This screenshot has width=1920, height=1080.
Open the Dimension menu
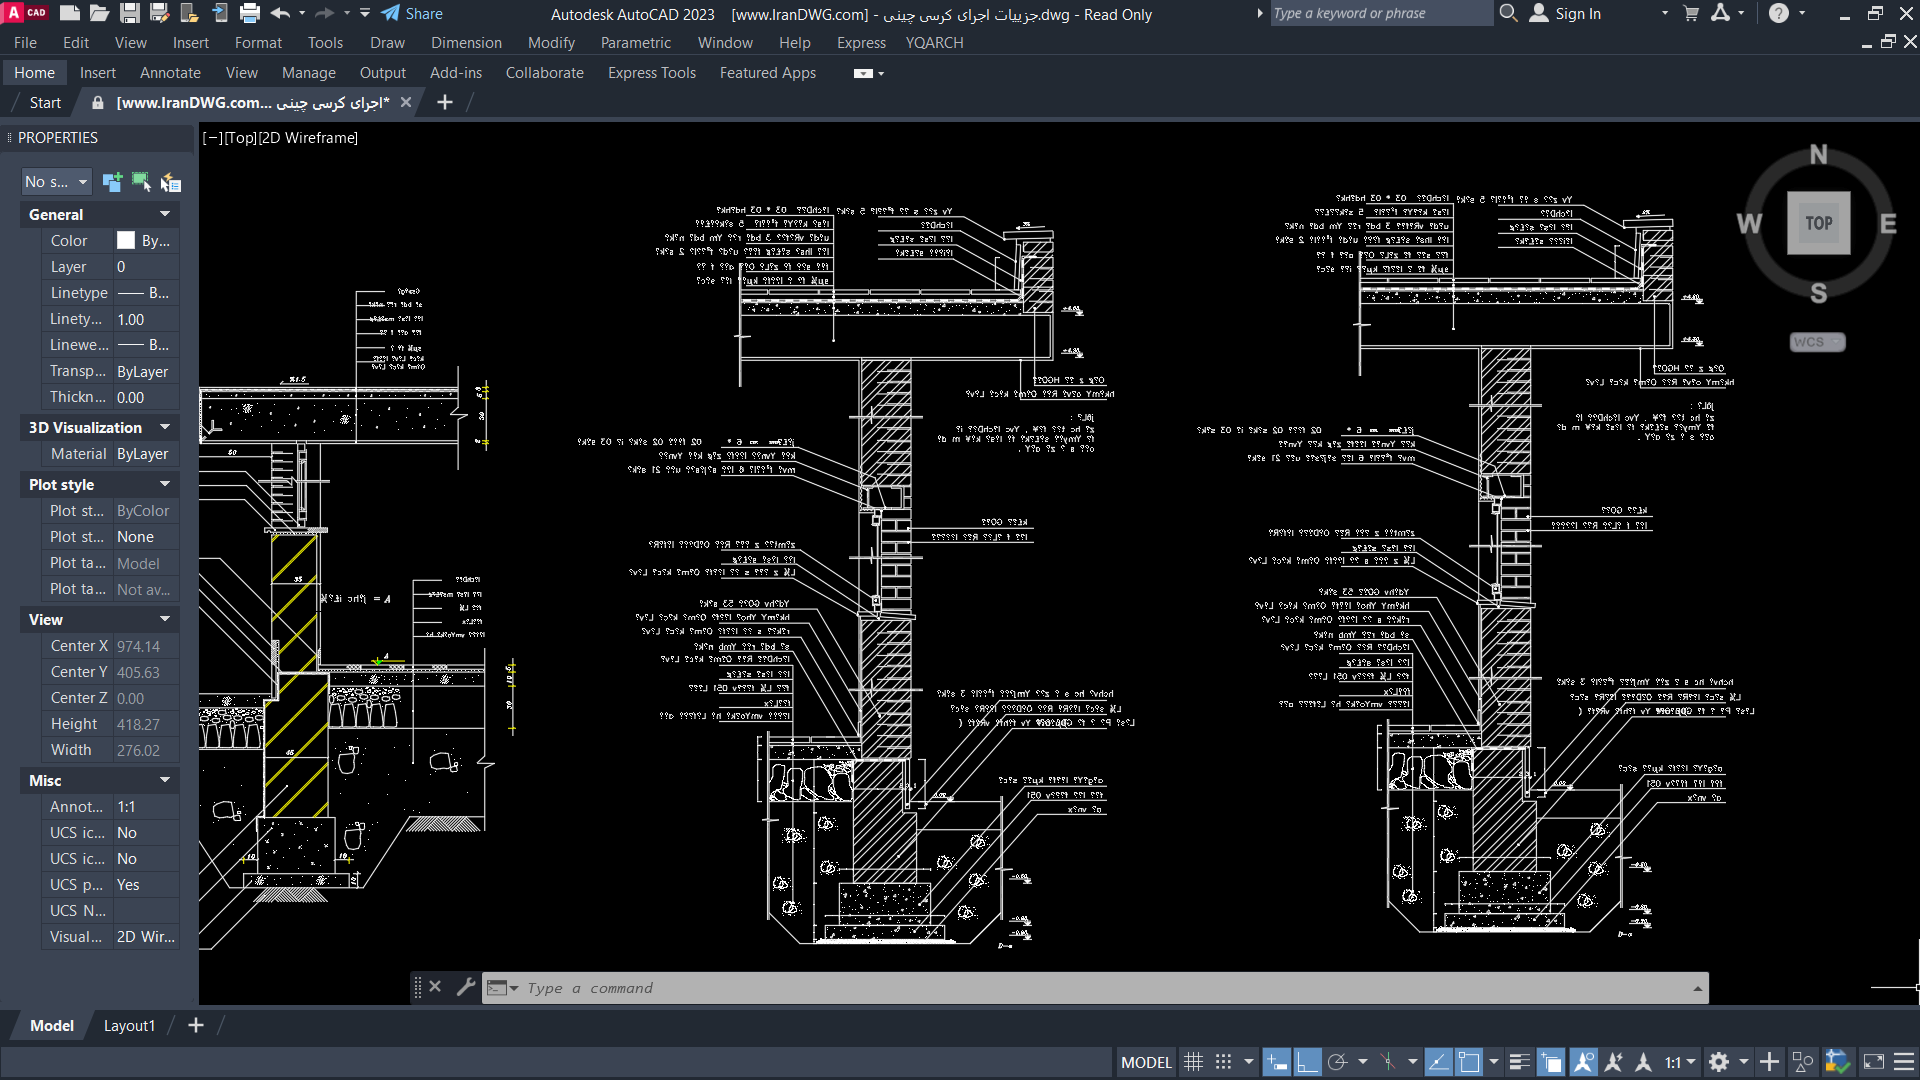[x=466, y=43]
